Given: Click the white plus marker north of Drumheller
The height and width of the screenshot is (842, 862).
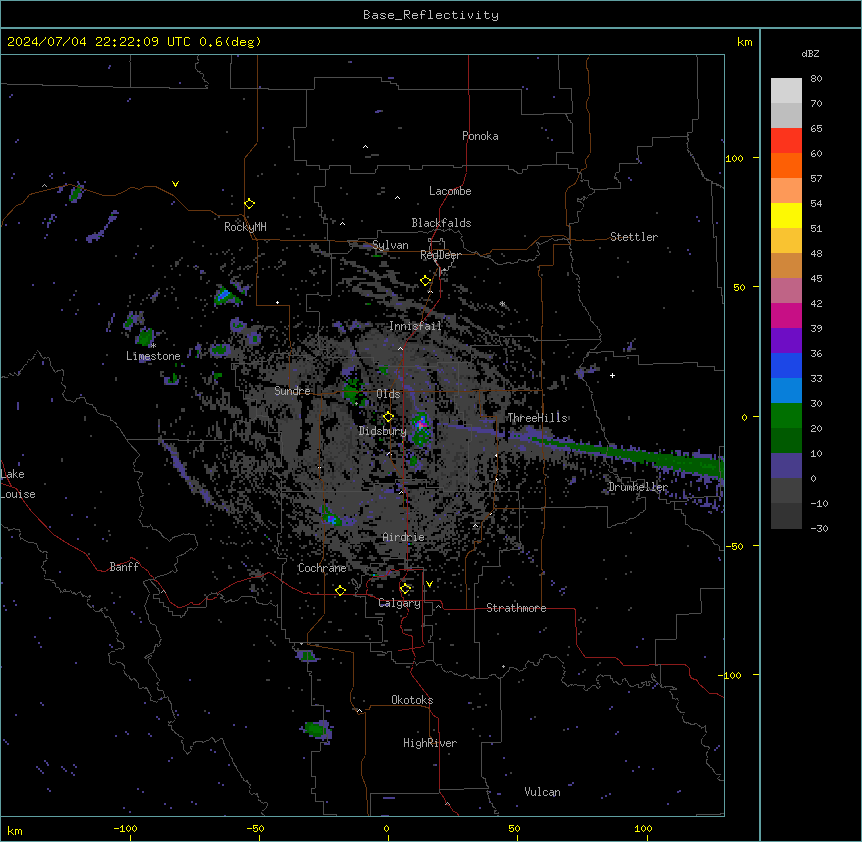Looking at the screenshot, I should pos(612,375).
